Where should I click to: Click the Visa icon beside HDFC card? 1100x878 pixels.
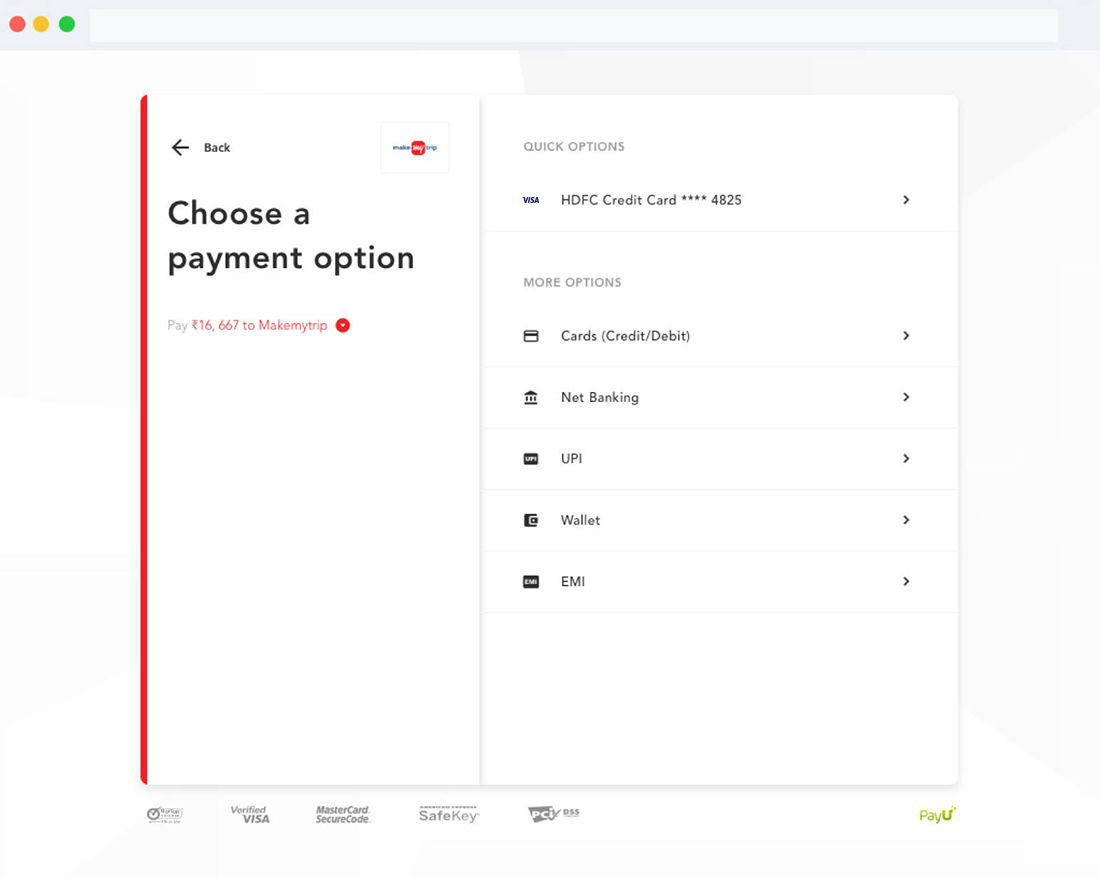(531, 200)
